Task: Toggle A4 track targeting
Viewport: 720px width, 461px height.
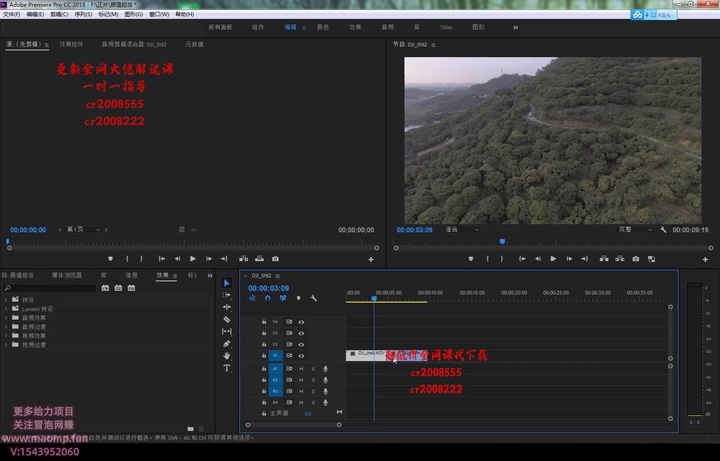Action: coord(276,403)
